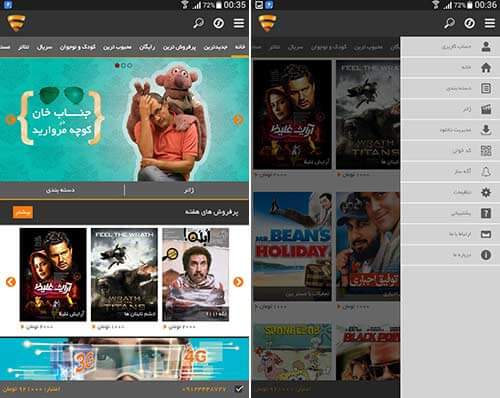The width and height of the screenshot is (500, 398).
Task: Open categories list icon in drawer
Action: click(486, 89)
